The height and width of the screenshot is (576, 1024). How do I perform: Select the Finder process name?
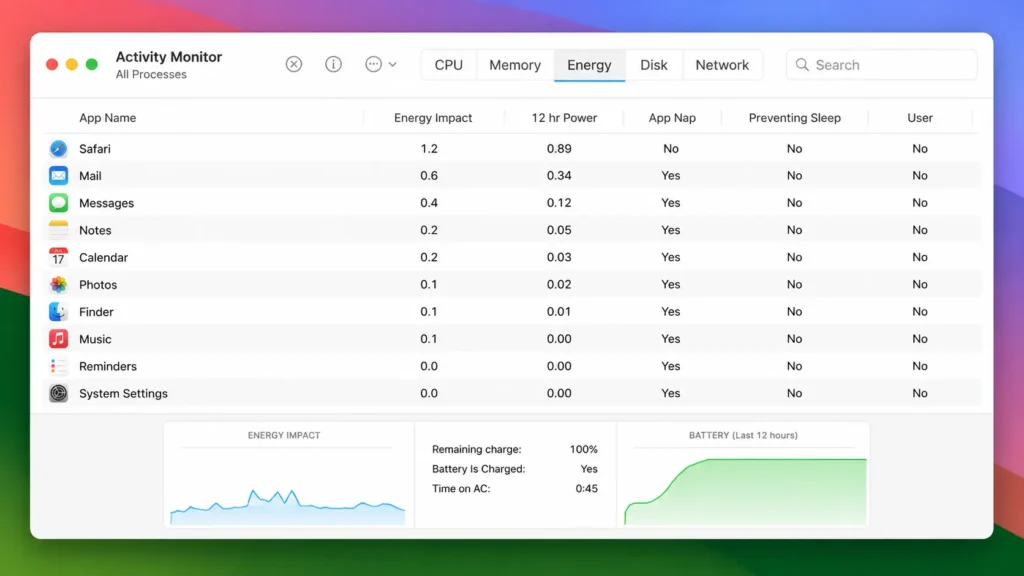tap(96, 312)
